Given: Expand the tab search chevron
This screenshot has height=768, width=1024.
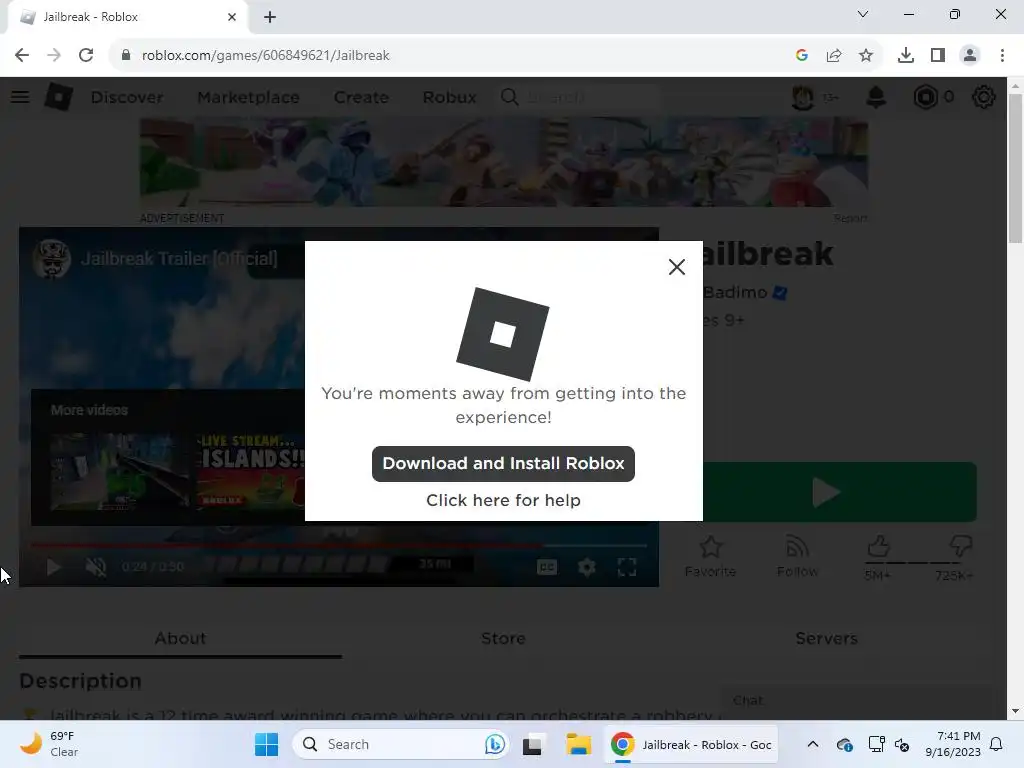Looking at the screenshot, I should click(x=863, y=14).
